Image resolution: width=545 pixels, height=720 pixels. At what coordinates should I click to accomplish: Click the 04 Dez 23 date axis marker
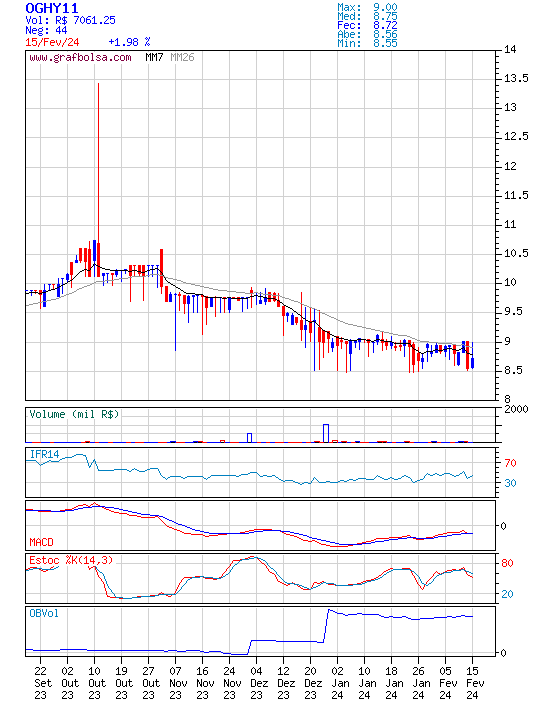click(x=256, y=683)
